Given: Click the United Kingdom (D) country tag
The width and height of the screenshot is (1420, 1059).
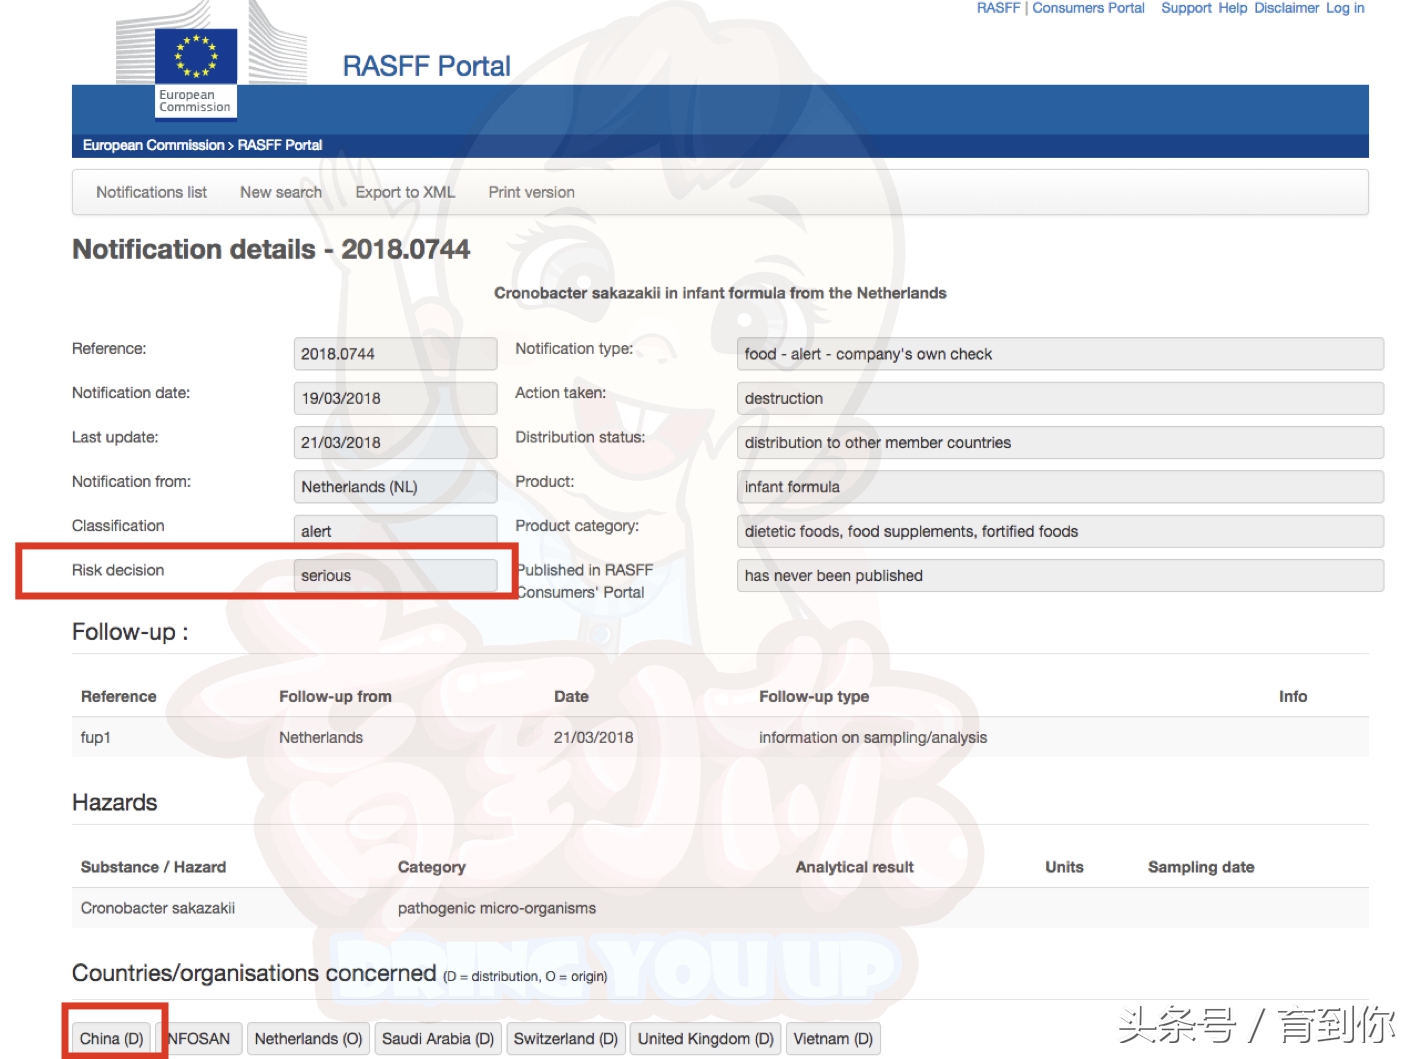Looking at the screenshot, I should click(706, 1039).
